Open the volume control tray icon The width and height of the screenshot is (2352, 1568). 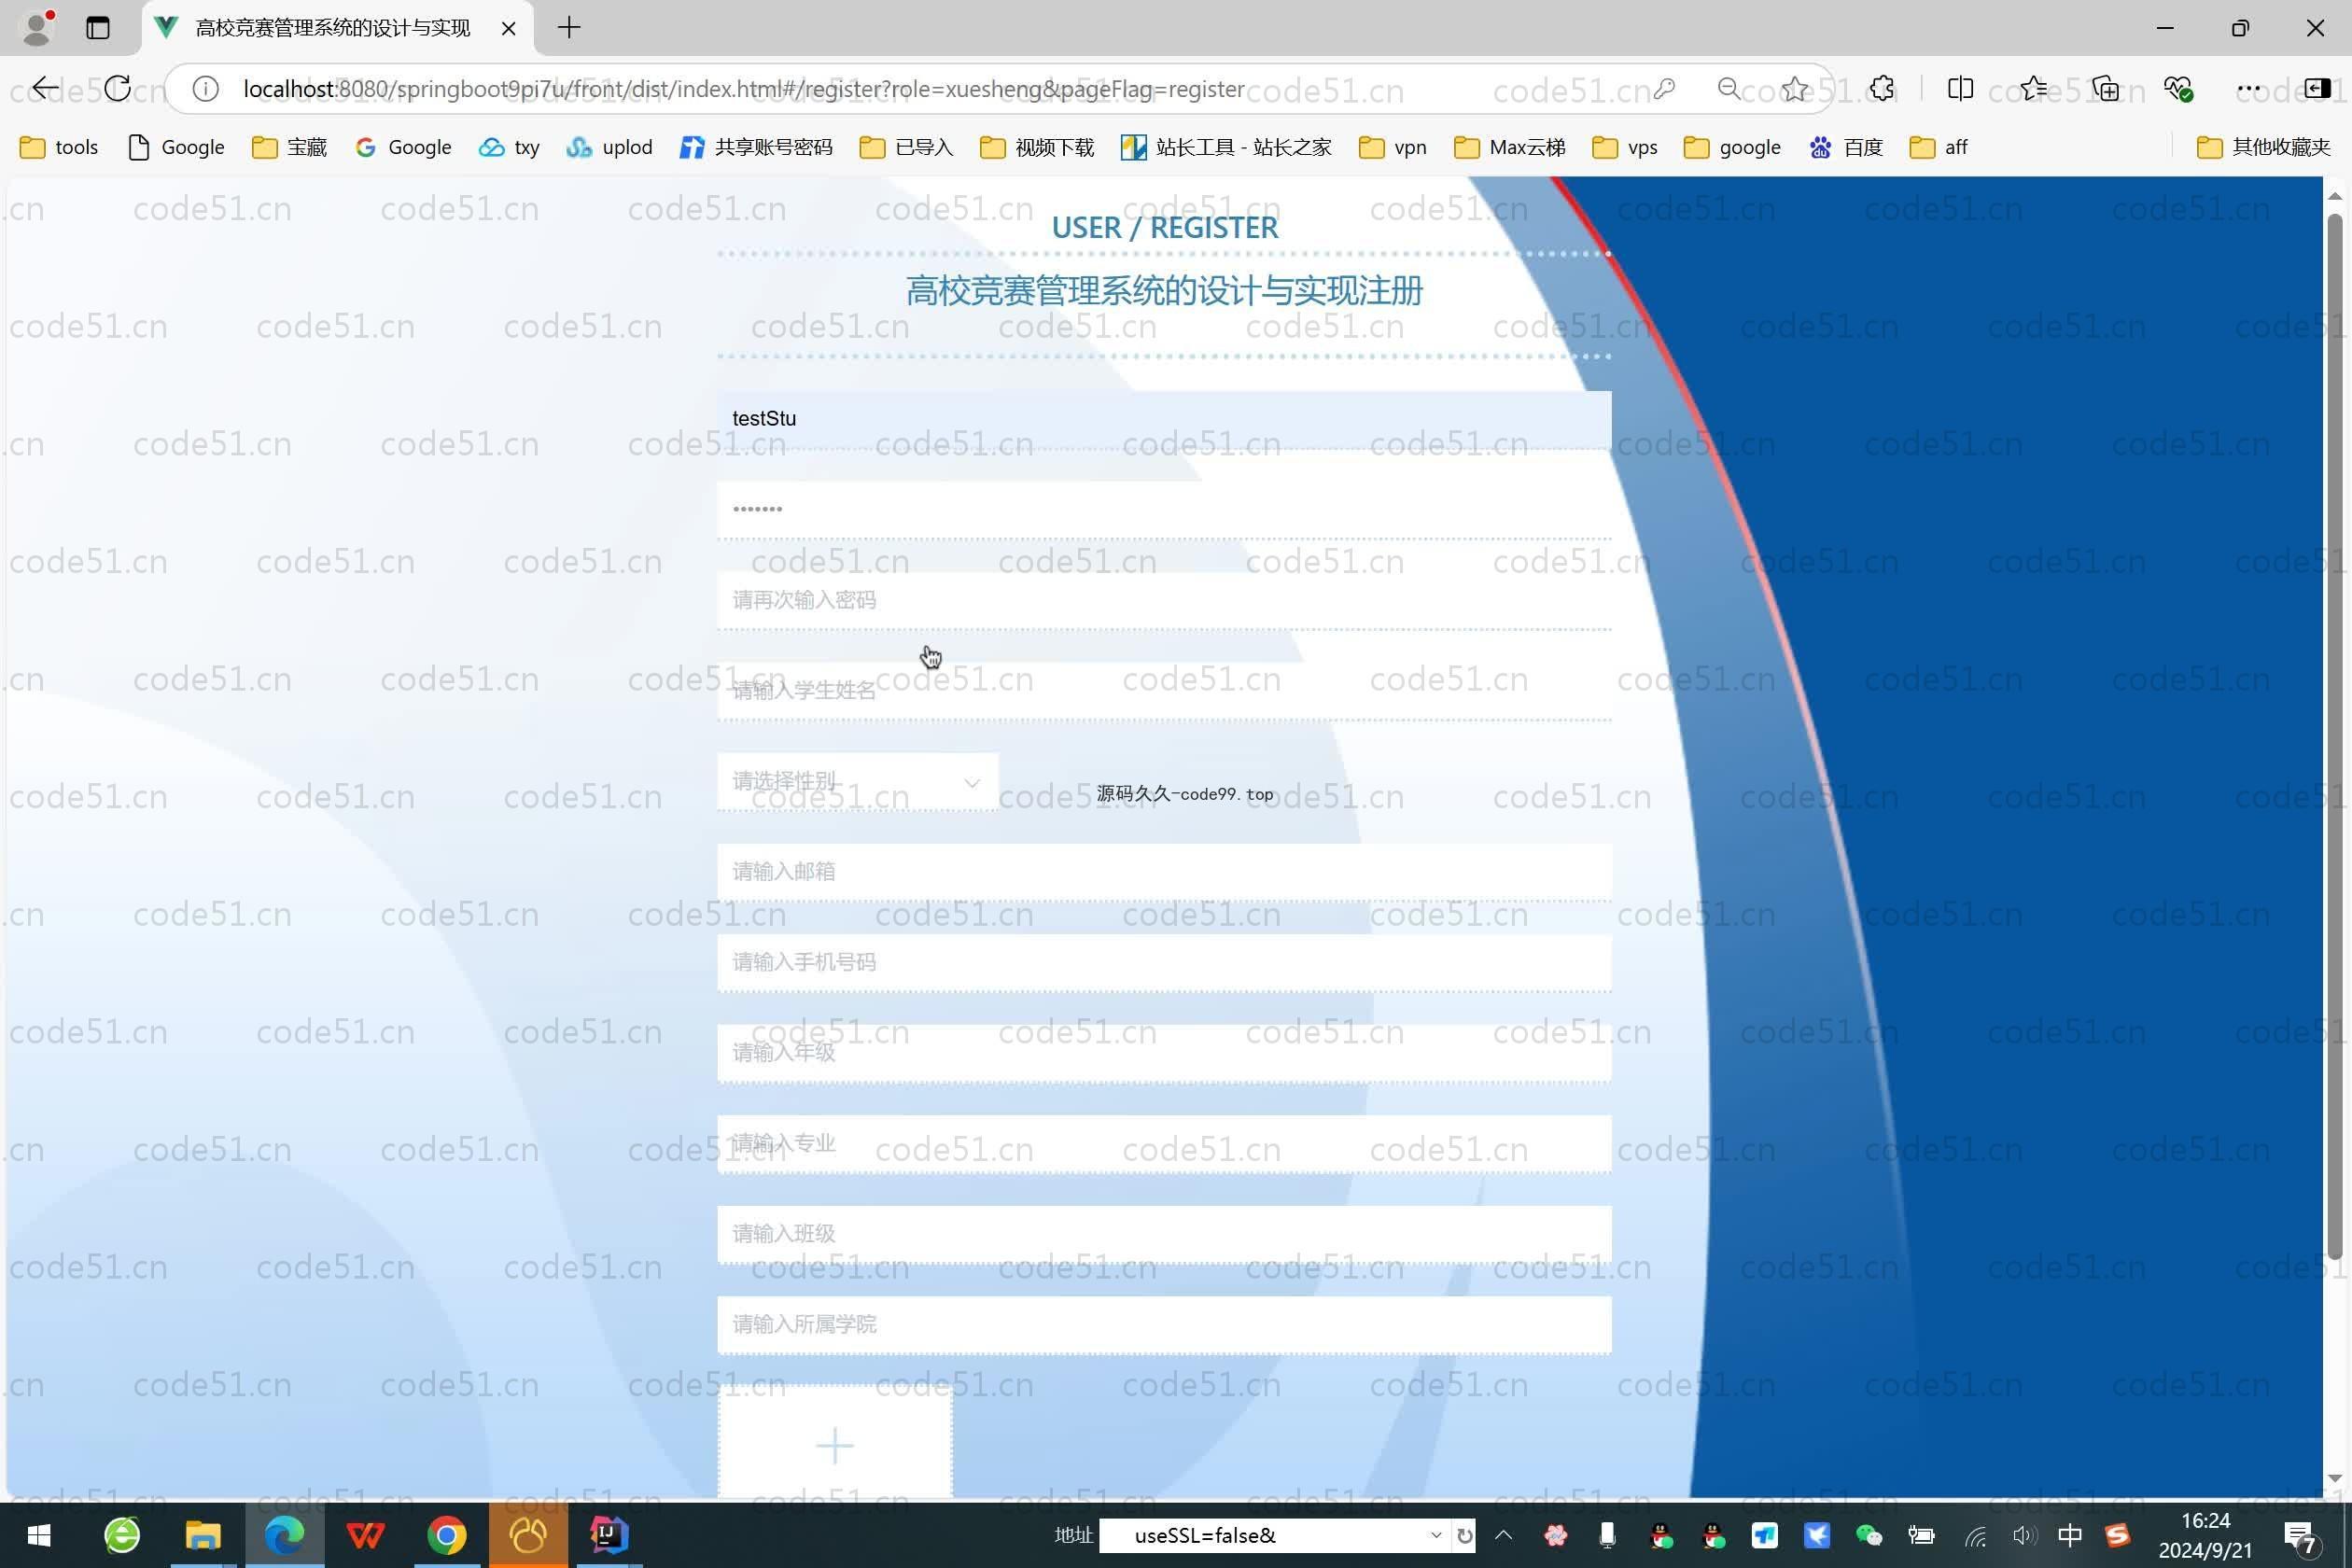pos(2024,1535)
